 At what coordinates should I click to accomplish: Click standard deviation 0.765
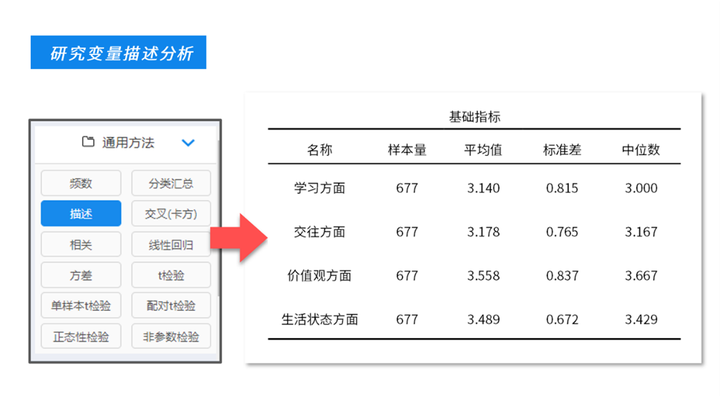(562, 232)
